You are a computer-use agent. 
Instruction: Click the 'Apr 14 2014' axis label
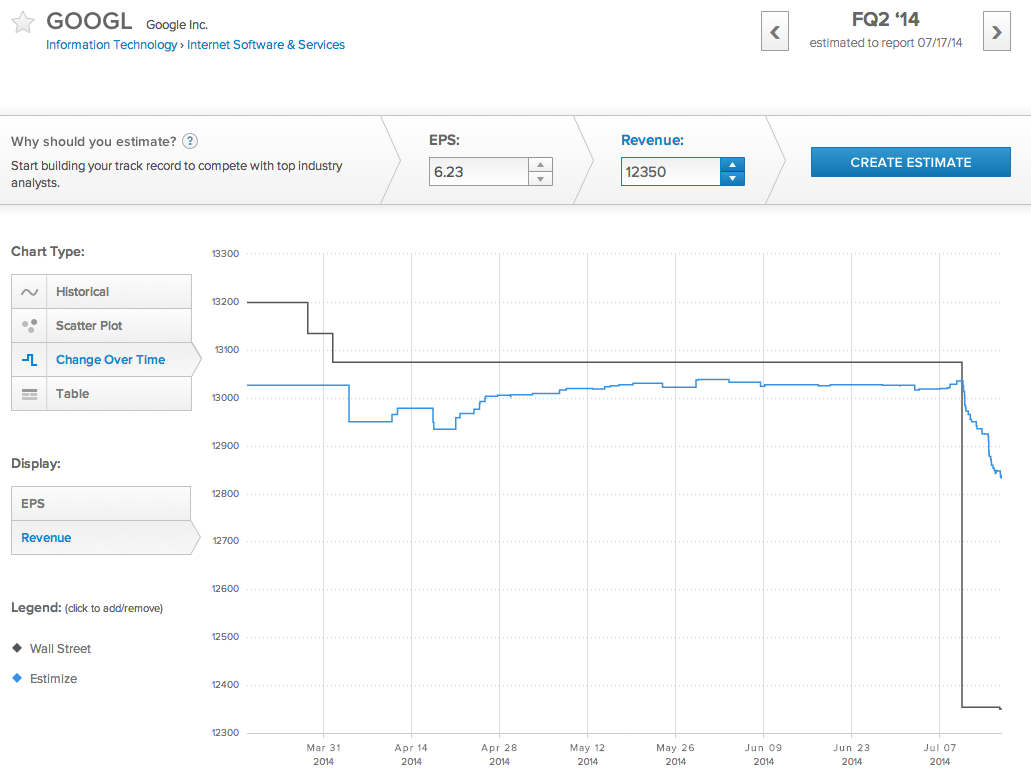[411, 754]
